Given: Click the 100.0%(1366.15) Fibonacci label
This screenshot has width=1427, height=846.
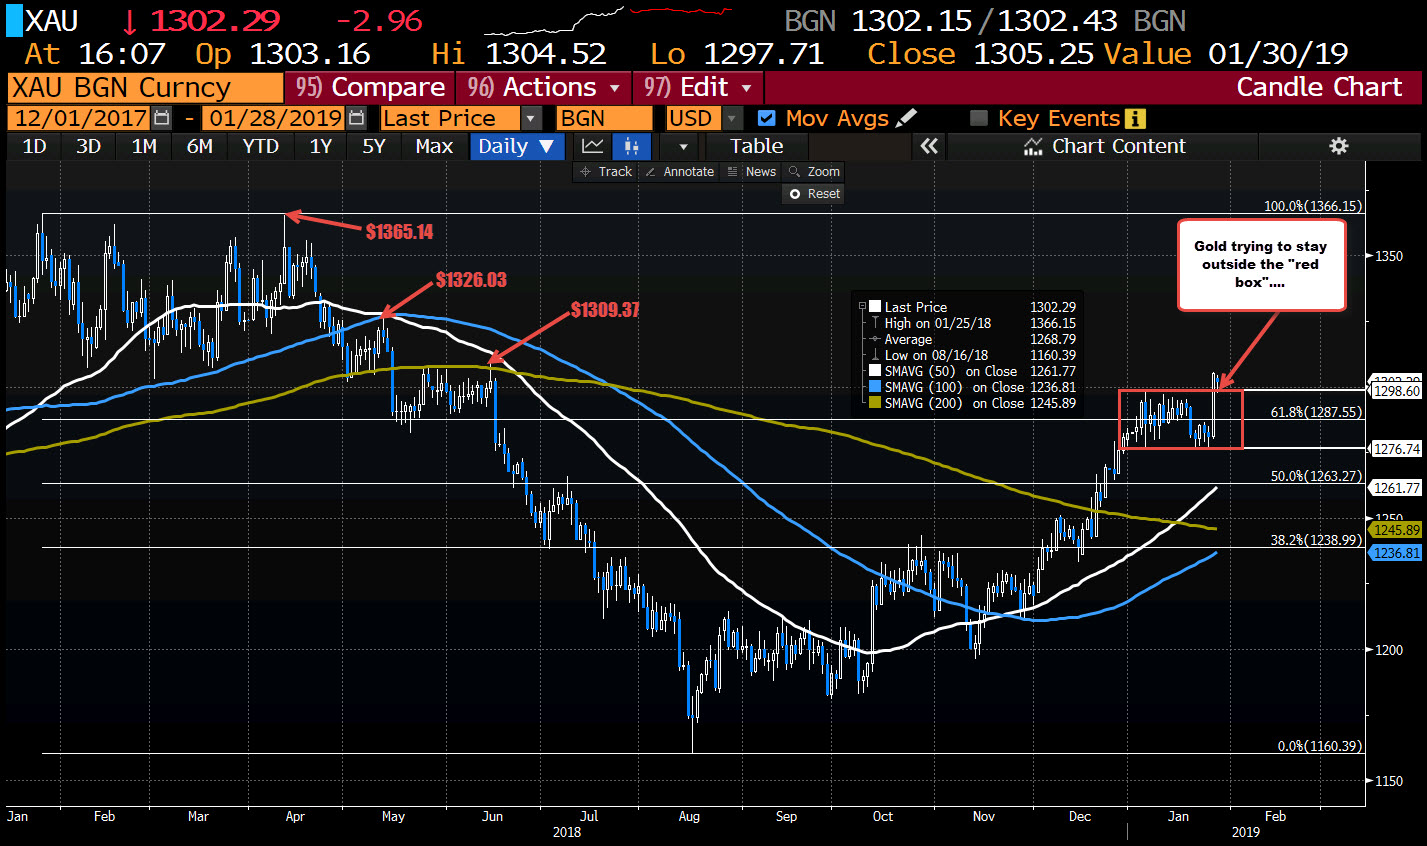Looking at the screenshot, I should 1313,206.
